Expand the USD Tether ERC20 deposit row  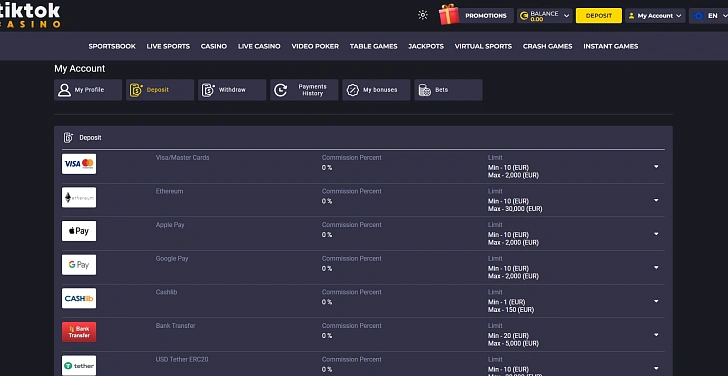click(x=656, y=369)
